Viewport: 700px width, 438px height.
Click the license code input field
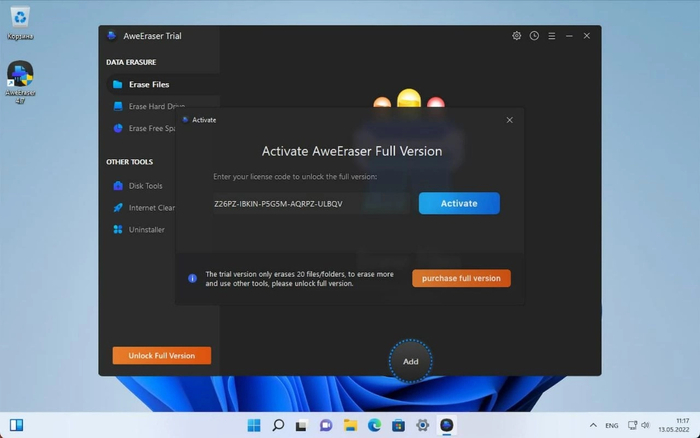pos(310,204)
